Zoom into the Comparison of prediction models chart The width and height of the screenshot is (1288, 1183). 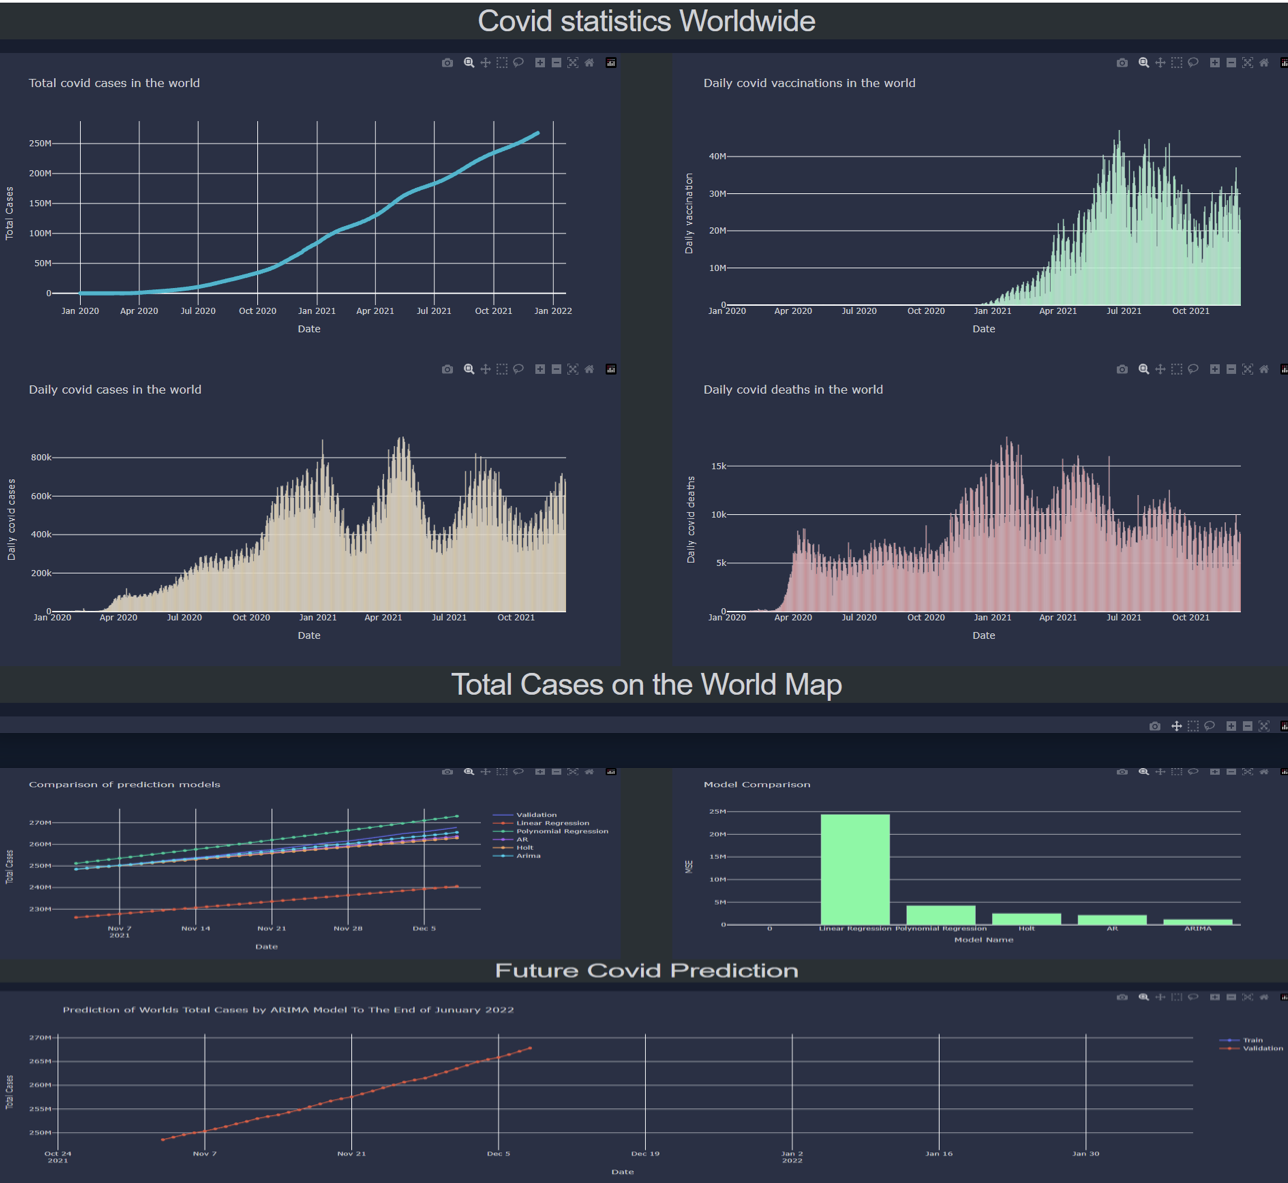[x=468, y=772]
